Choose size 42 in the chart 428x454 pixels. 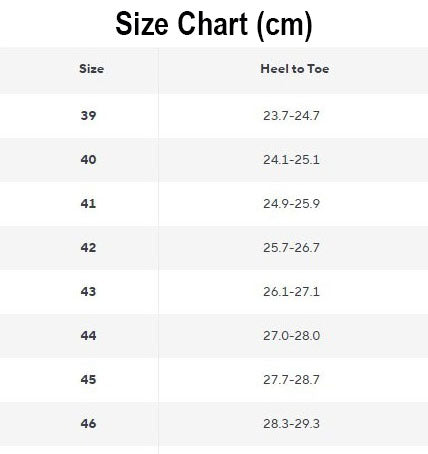click(x=88, y=248)
